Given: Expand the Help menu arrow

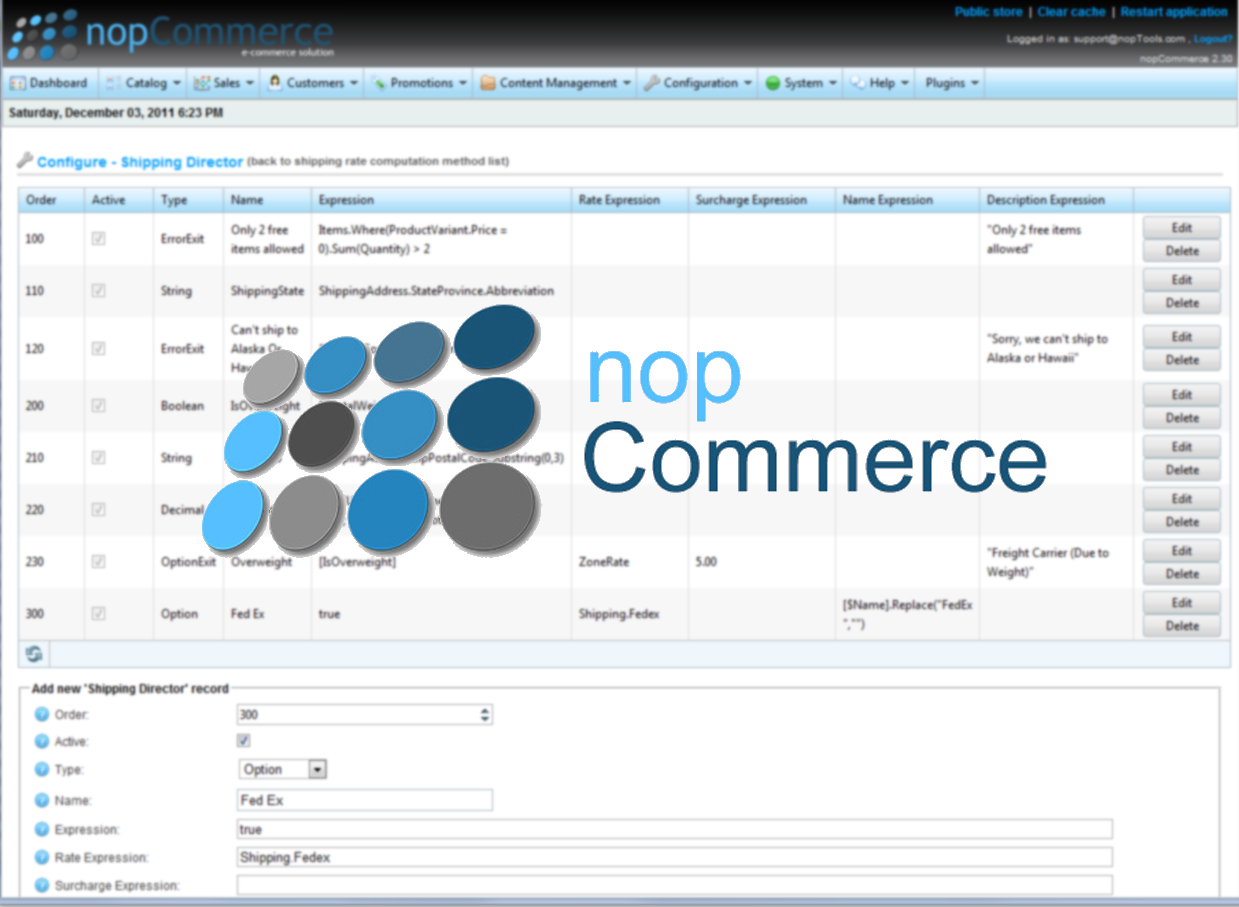Looking at the screenshot, I should (904, 83).
